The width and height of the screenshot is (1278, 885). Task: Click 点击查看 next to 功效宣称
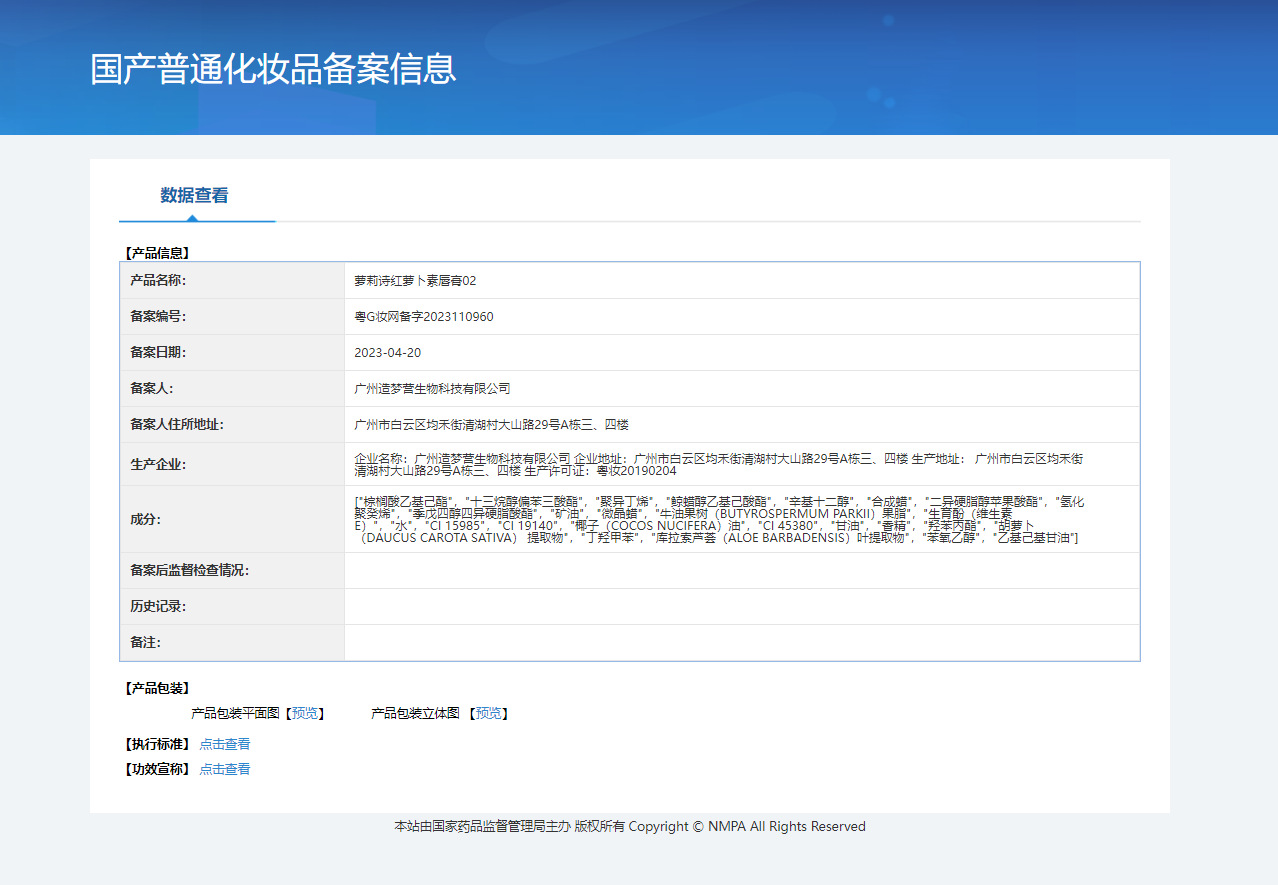coord(225,769)
